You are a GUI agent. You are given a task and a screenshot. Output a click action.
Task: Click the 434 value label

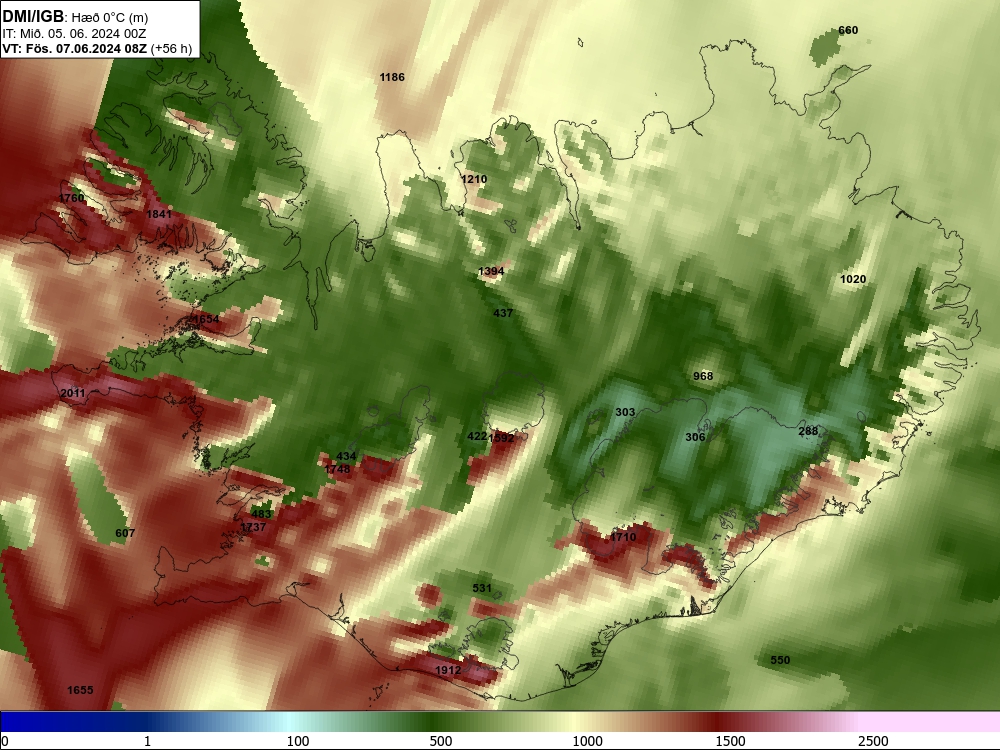pyautogui.click(x=346, y=457)
